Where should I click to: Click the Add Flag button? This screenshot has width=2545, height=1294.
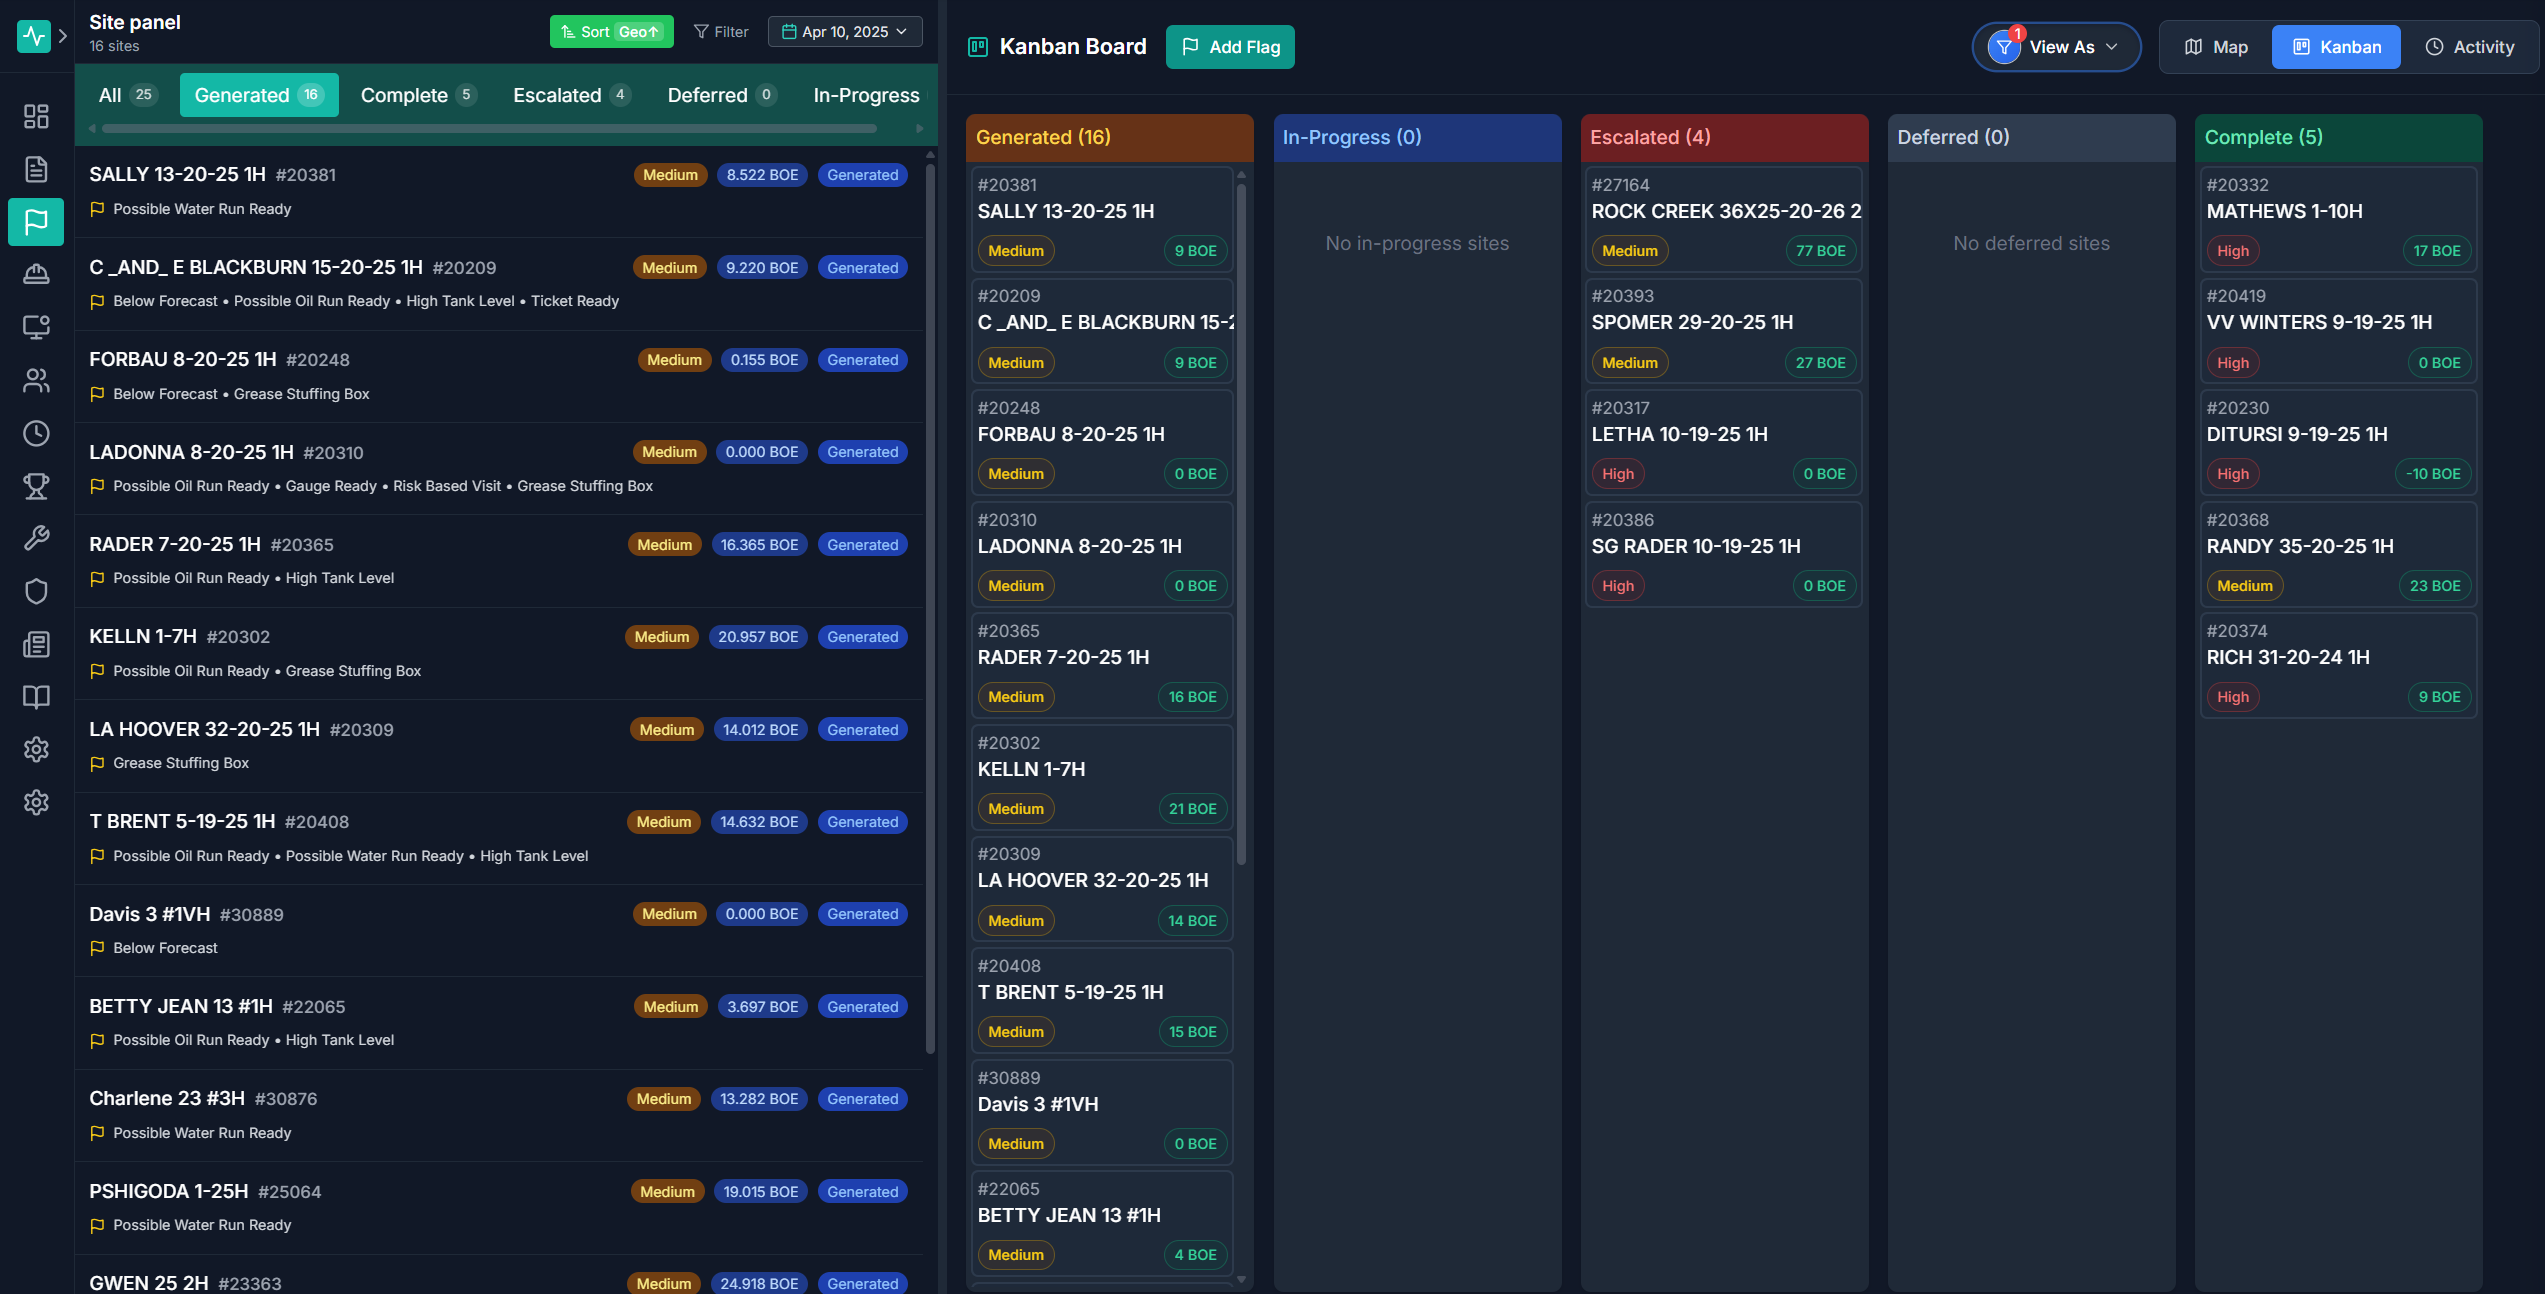pyautogui.click(x=1230, y=46)
